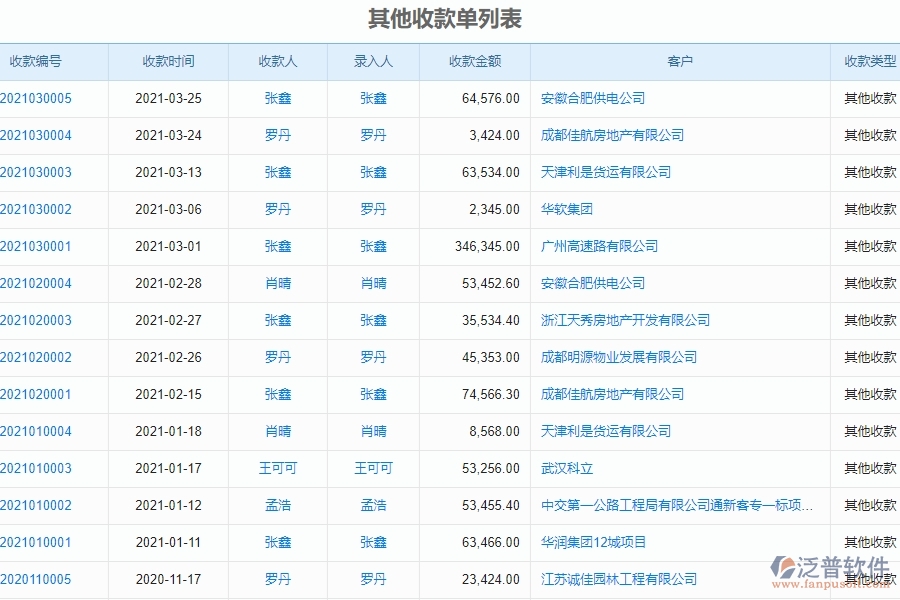
Task: Open receipt record 2021030004
Action: (x=33, y=135)
